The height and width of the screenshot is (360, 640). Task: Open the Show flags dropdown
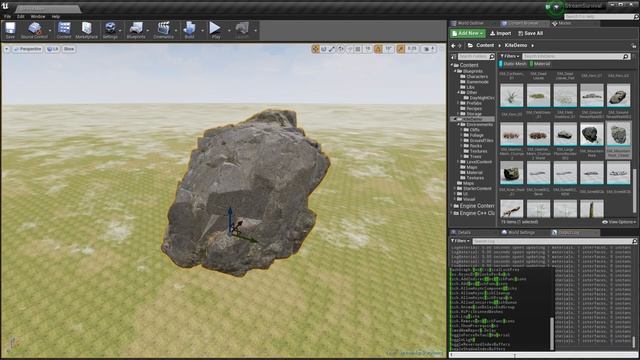point(69,49)
